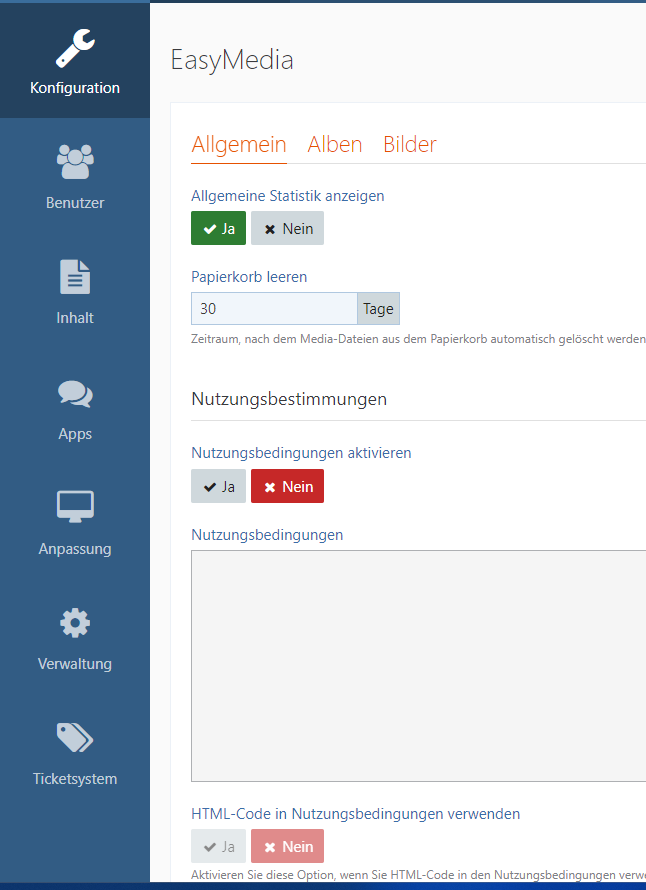Enable Ja for Nutzungsbedingungen aktivieren
Viewport: 646px width, 890px height.
[218, 487]
